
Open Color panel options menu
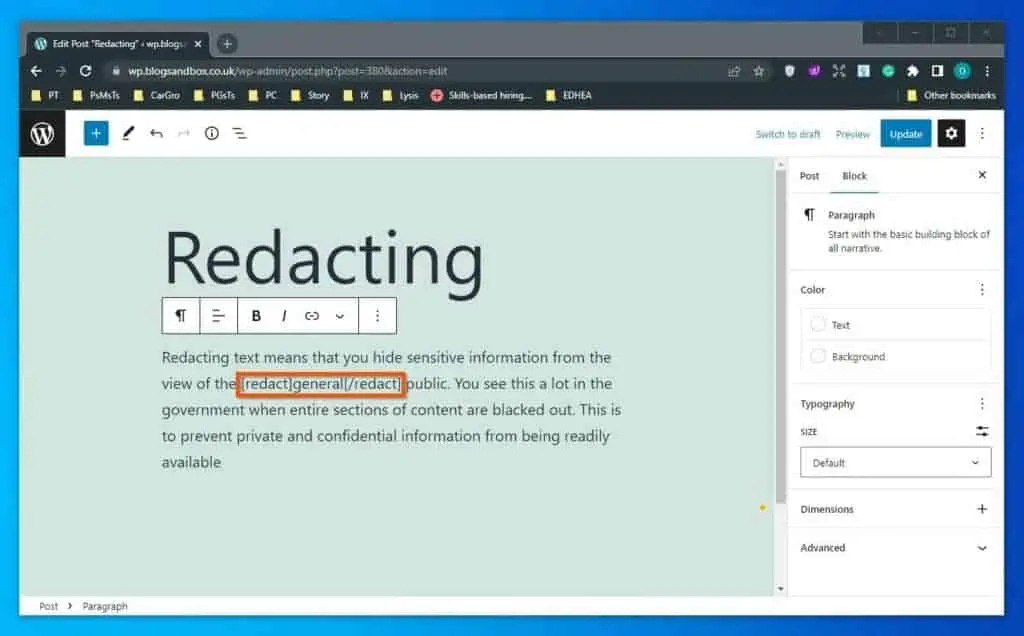982,290
